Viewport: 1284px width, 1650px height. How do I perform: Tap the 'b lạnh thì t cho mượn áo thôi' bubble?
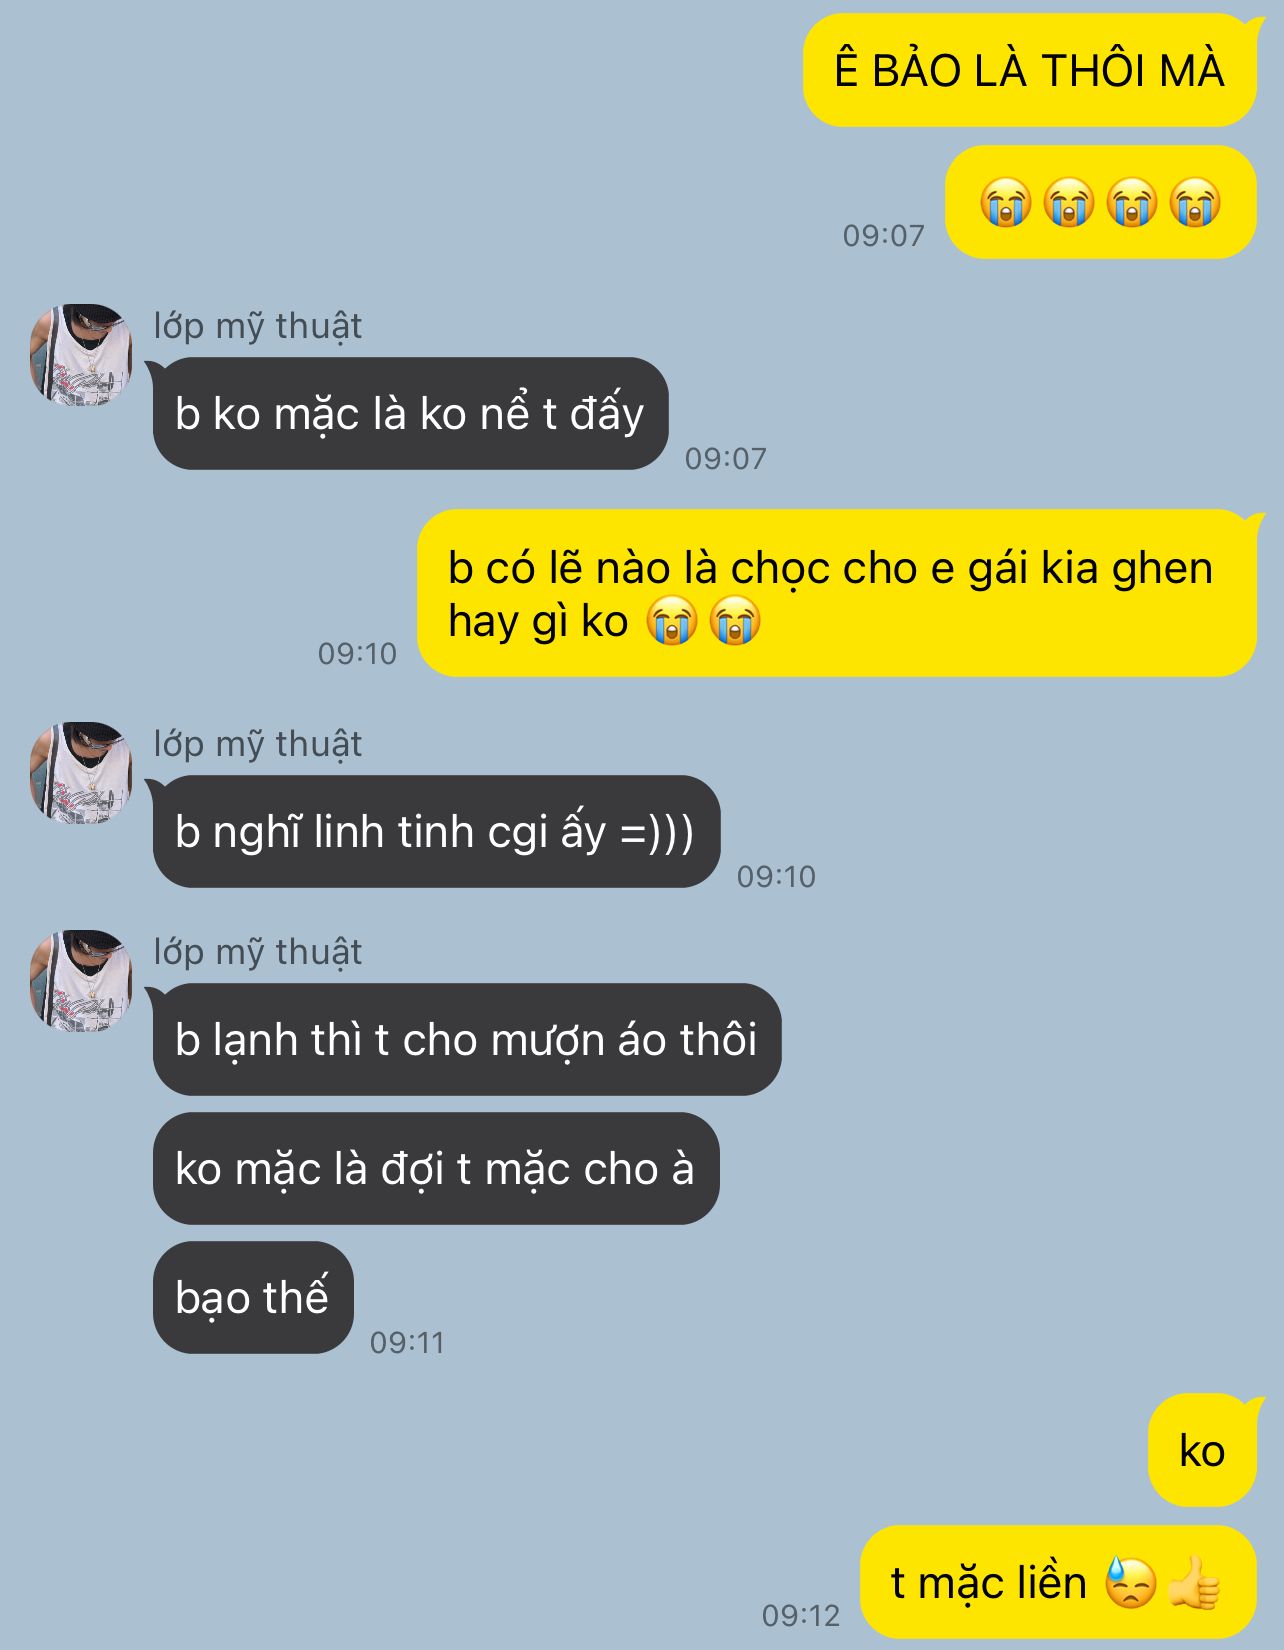(x=465, y=1039)
